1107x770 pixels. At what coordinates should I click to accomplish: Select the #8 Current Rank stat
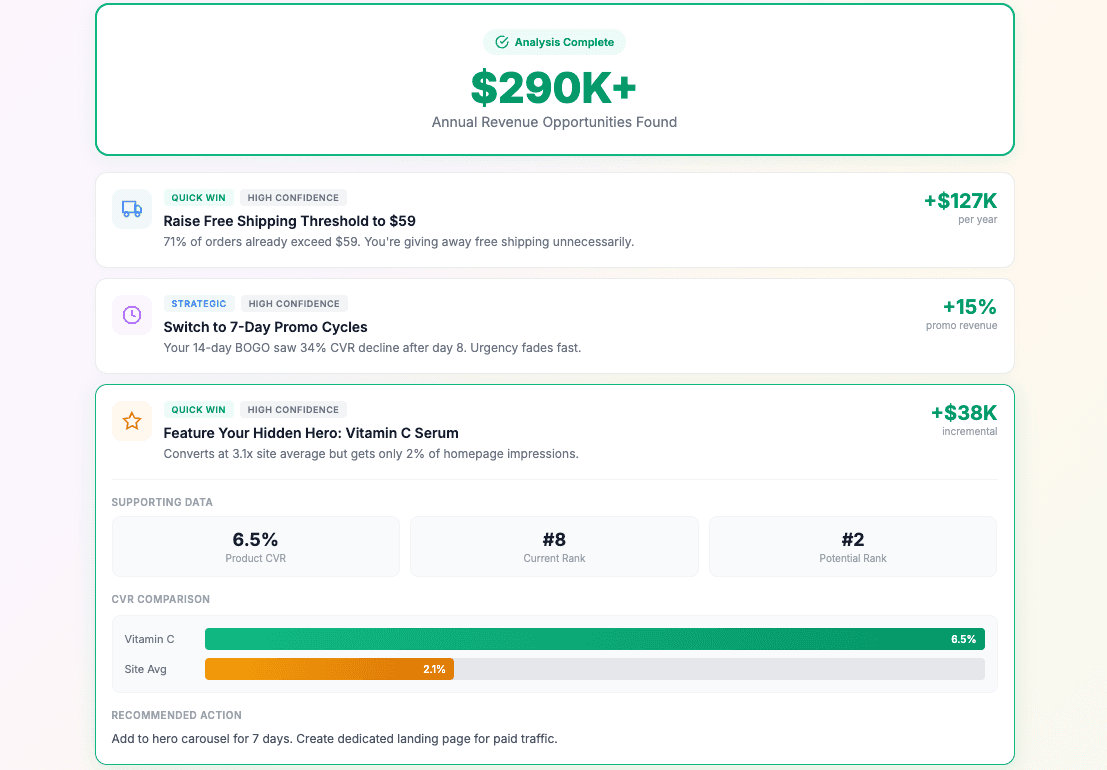554,545
